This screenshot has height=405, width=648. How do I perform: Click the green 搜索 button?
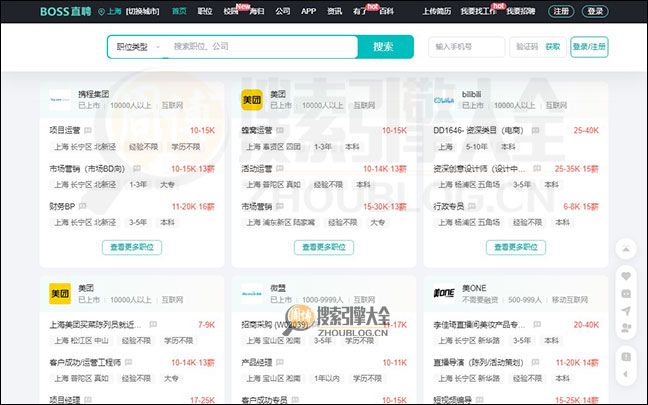pos(384,47)
